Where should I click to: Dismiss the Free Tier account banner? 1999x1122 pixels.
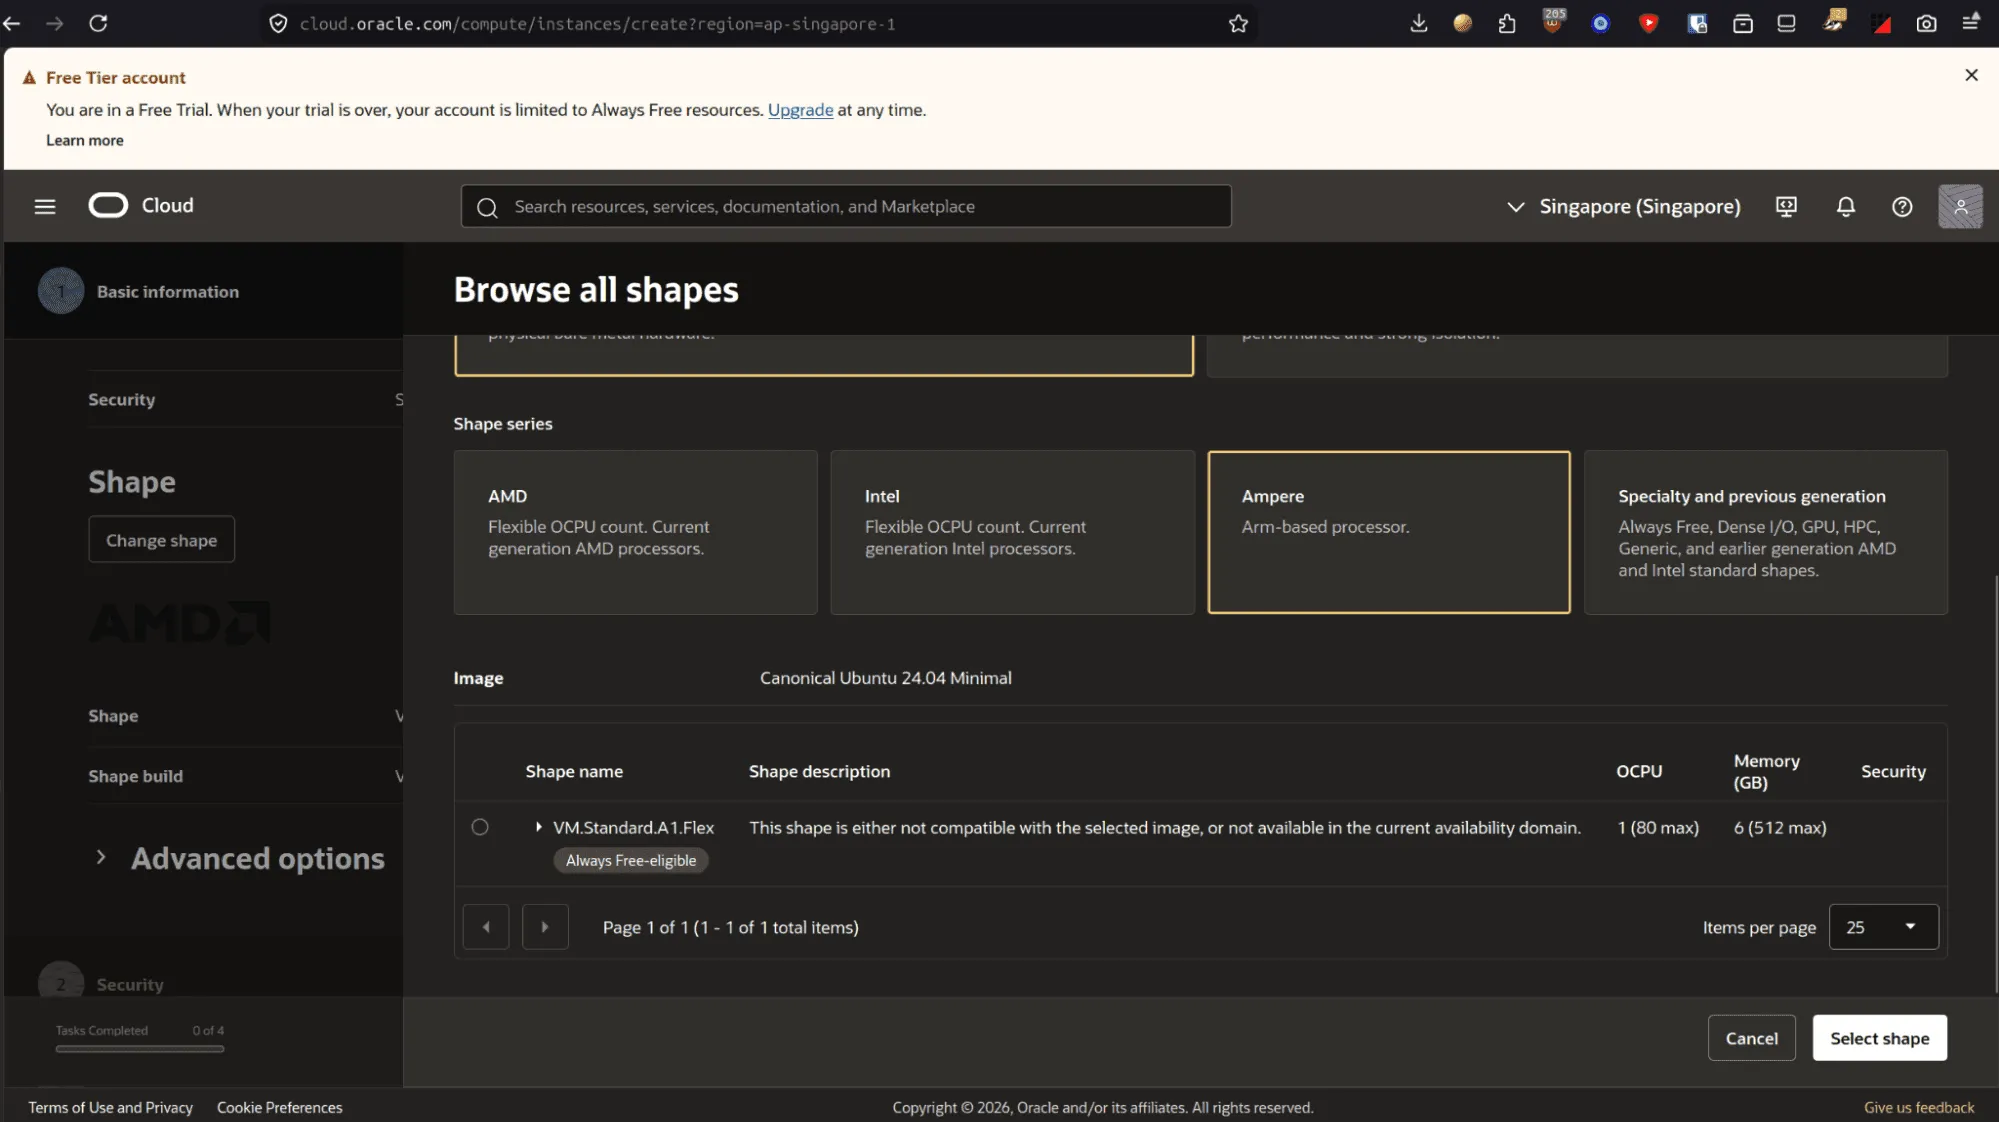(1971, 75)
